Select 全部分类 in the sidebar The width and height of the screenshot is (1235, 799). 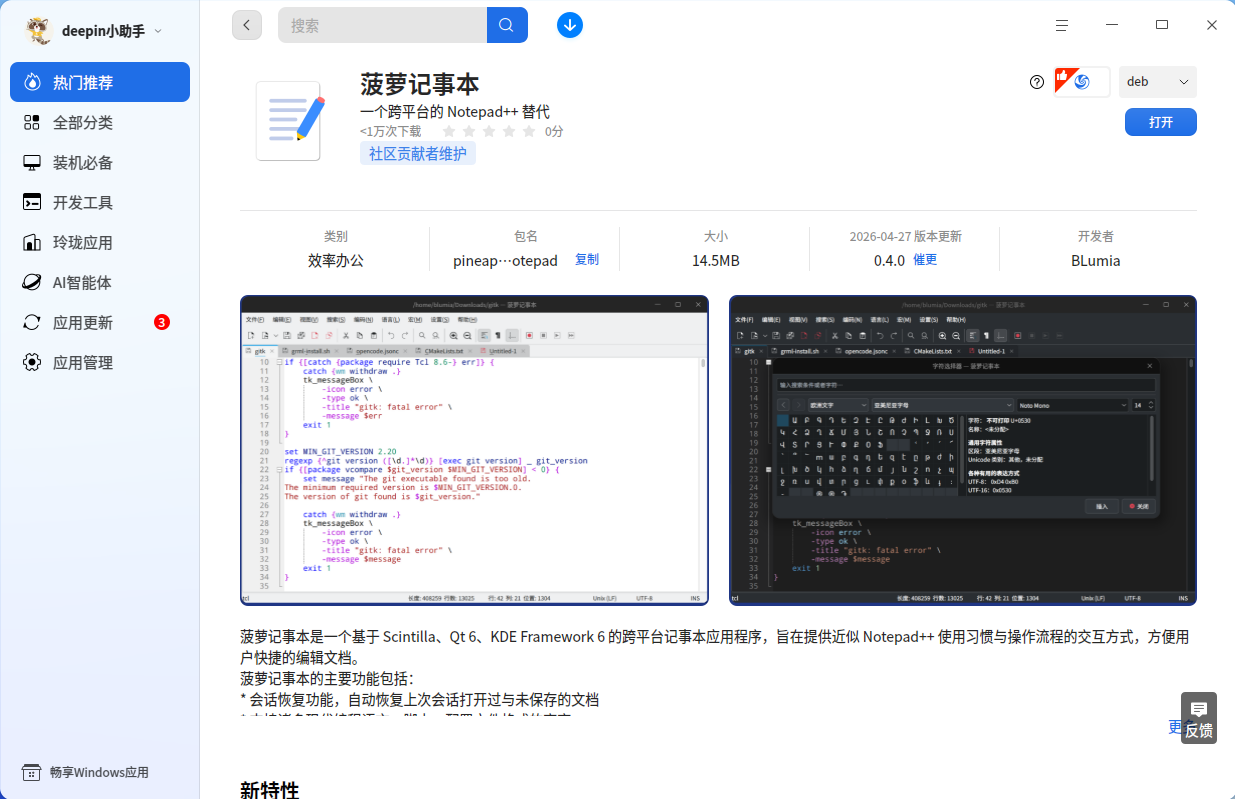pyautogui.click(x=100, y=122)
